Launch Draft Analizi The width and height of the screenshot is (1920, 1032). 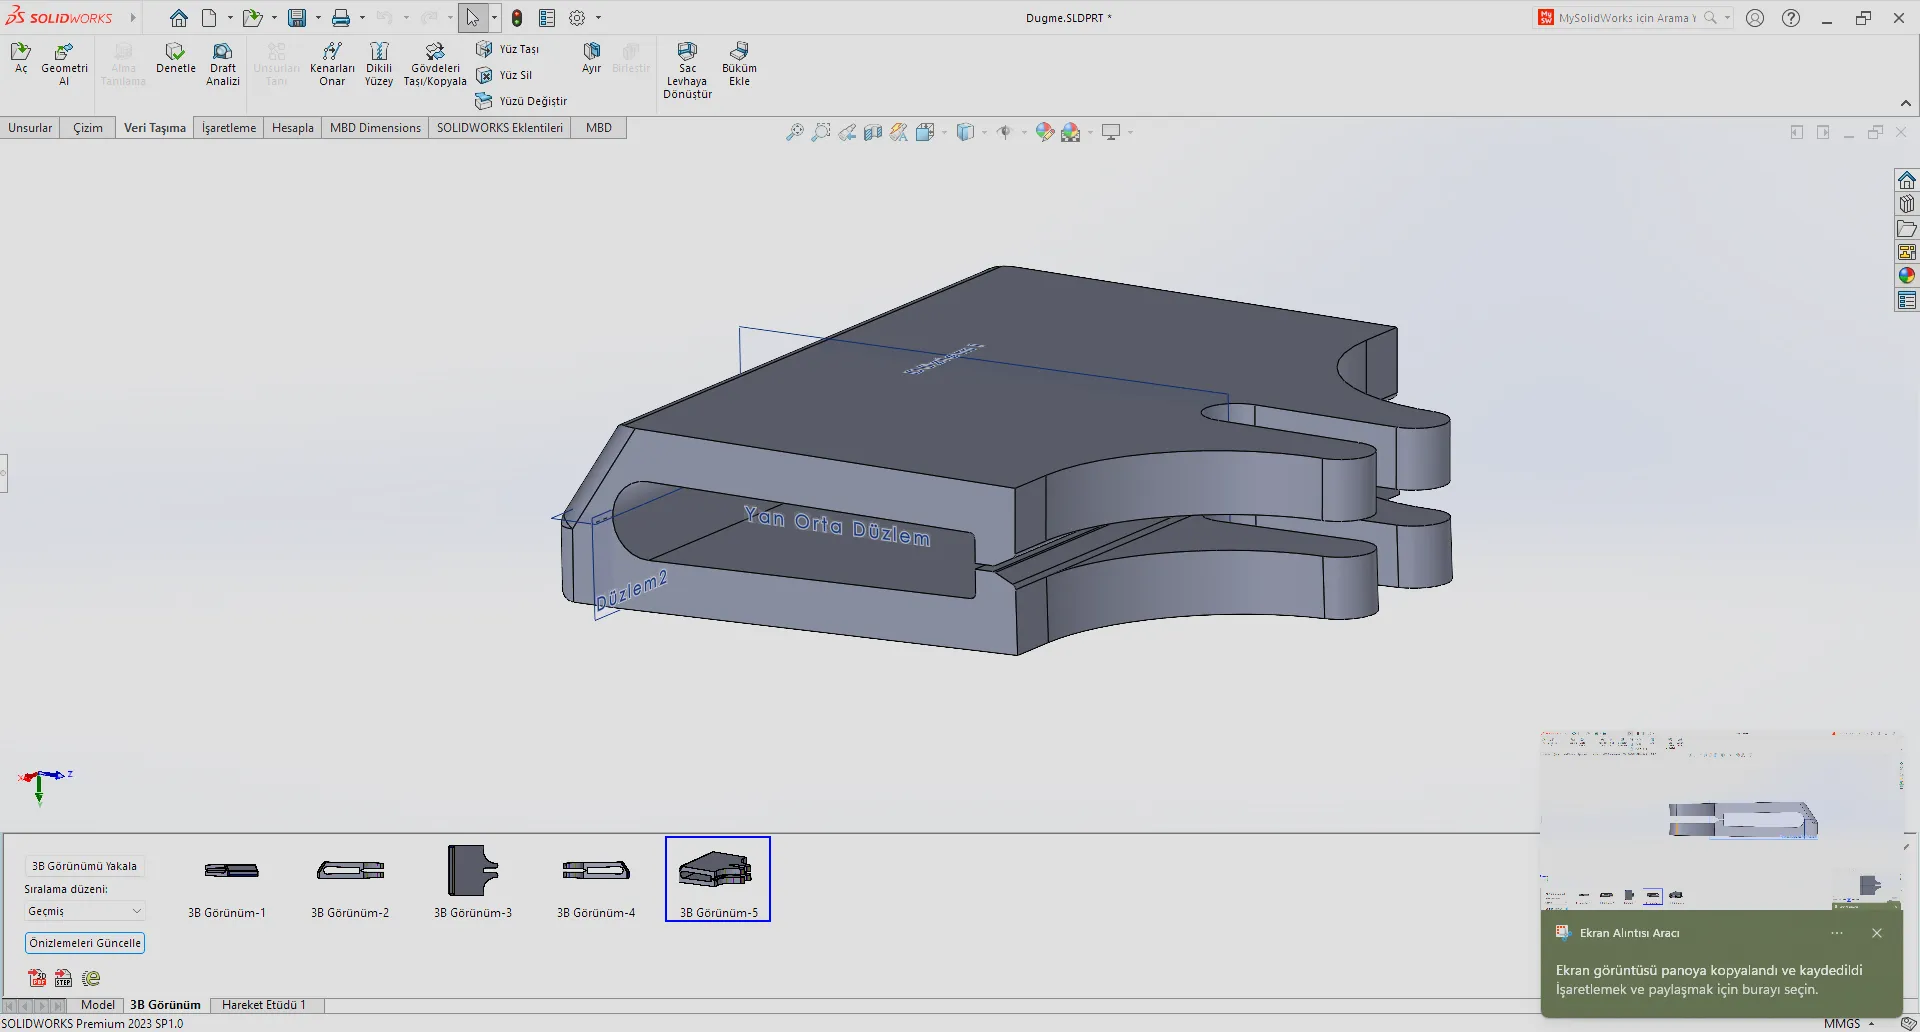(223, 64)
